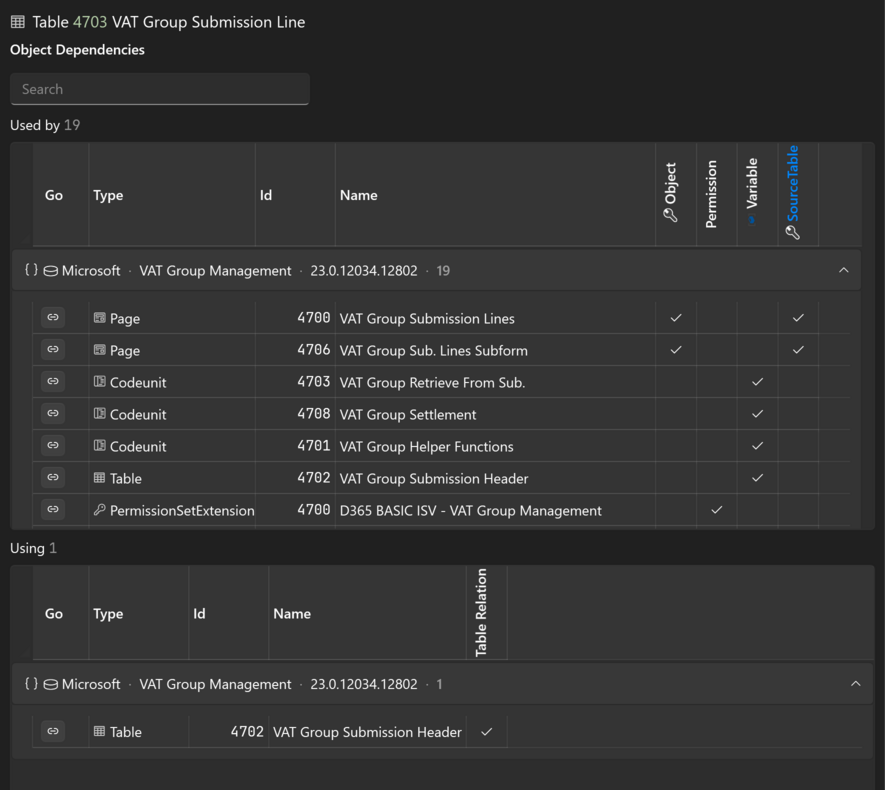Click Variable checkmark for Codeunit 4701
The image size is (885, 790).
(x=757, y=446)
